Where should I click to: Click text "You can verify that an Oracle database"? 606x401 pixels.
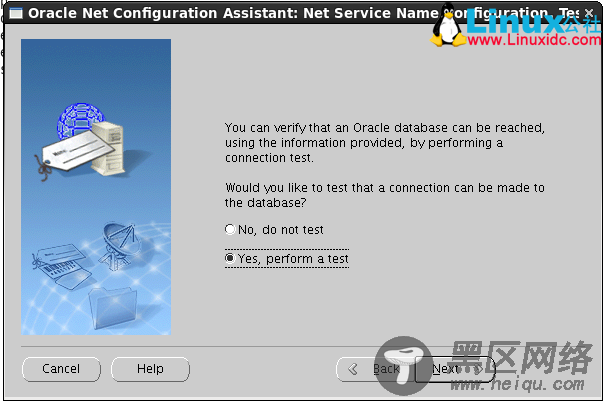(336, 127)
